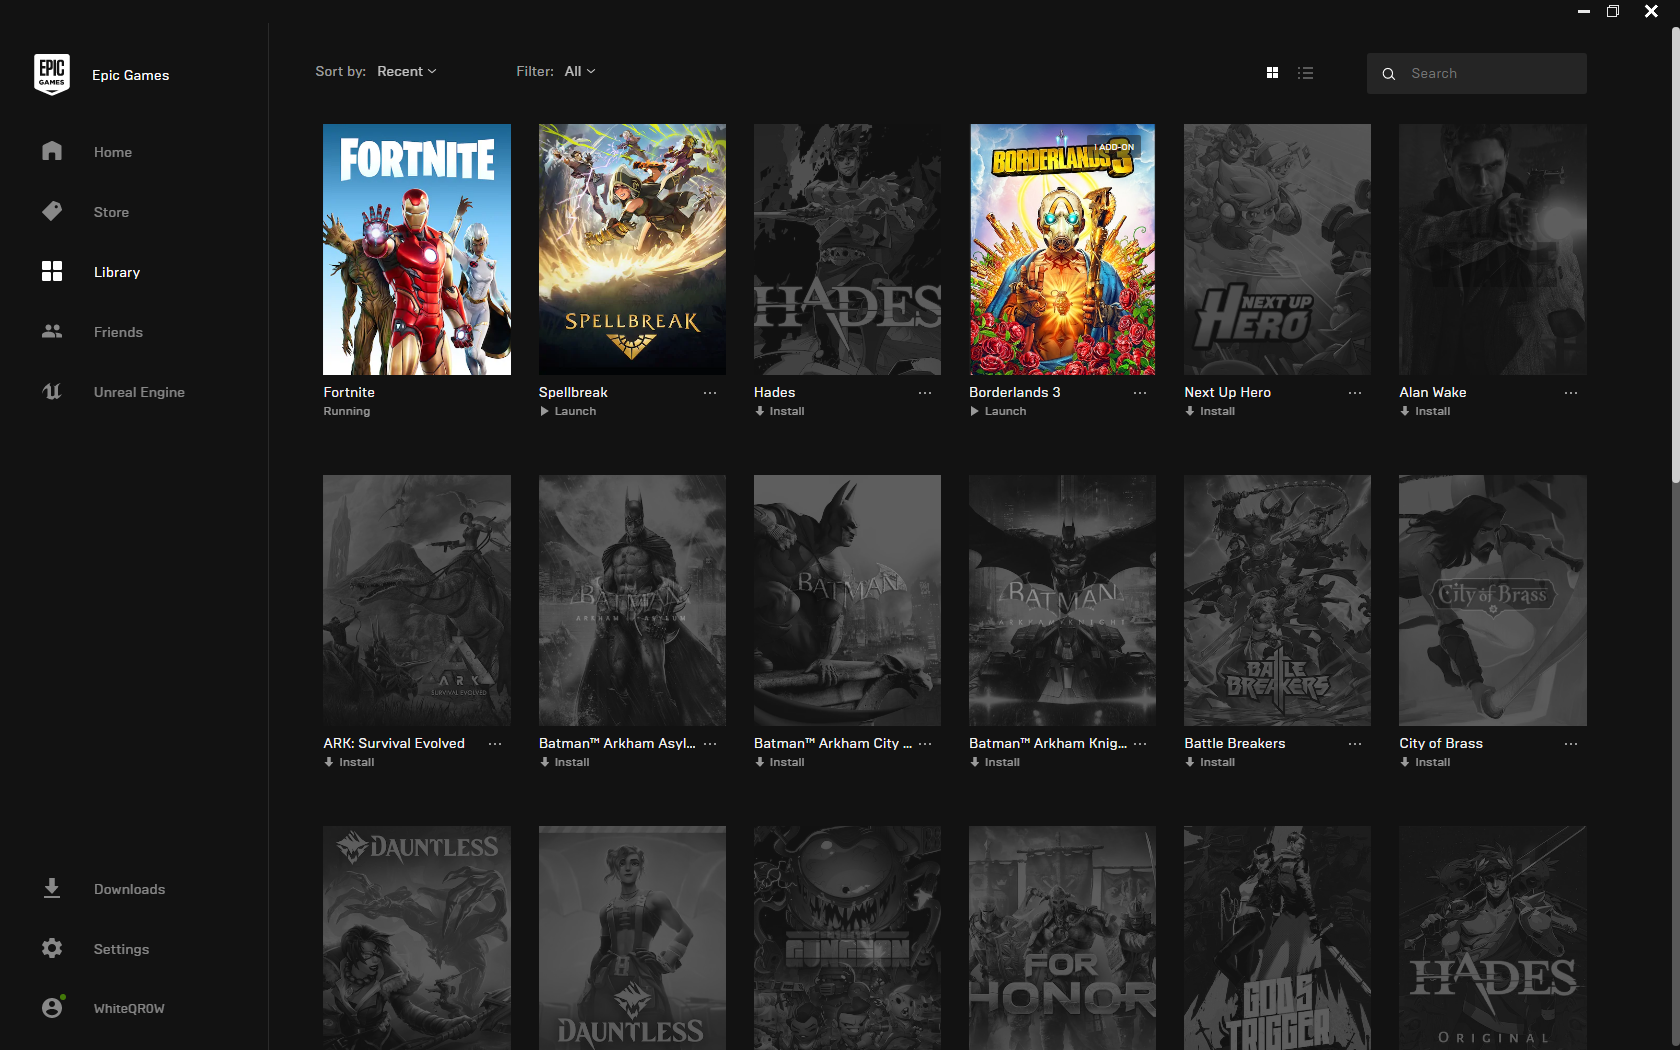Select the Enter the Gungeon cover art
Viewport: 1680px width, 1050px height.
click(847, 938)
